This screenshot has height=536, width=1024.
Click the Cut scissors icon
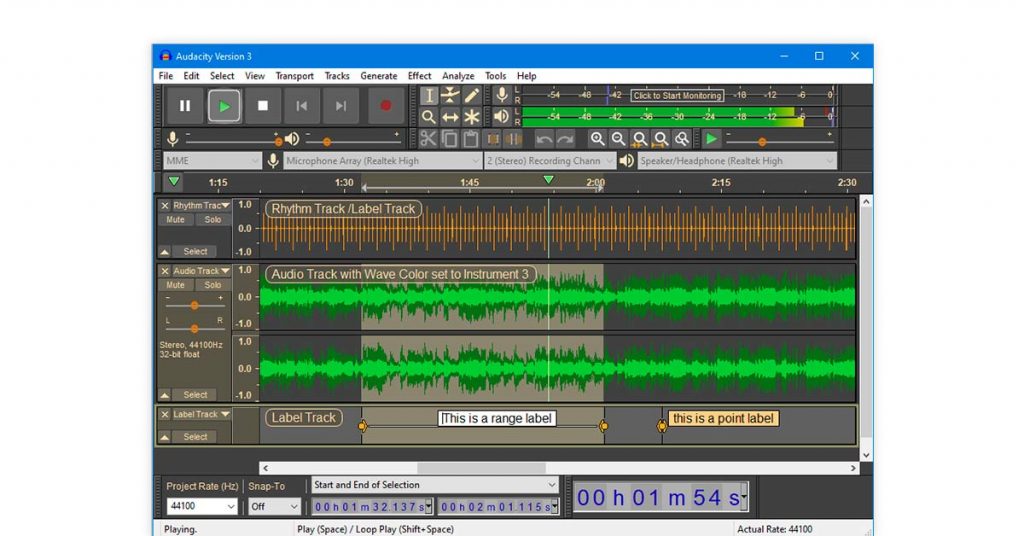[x=428, y=139]
